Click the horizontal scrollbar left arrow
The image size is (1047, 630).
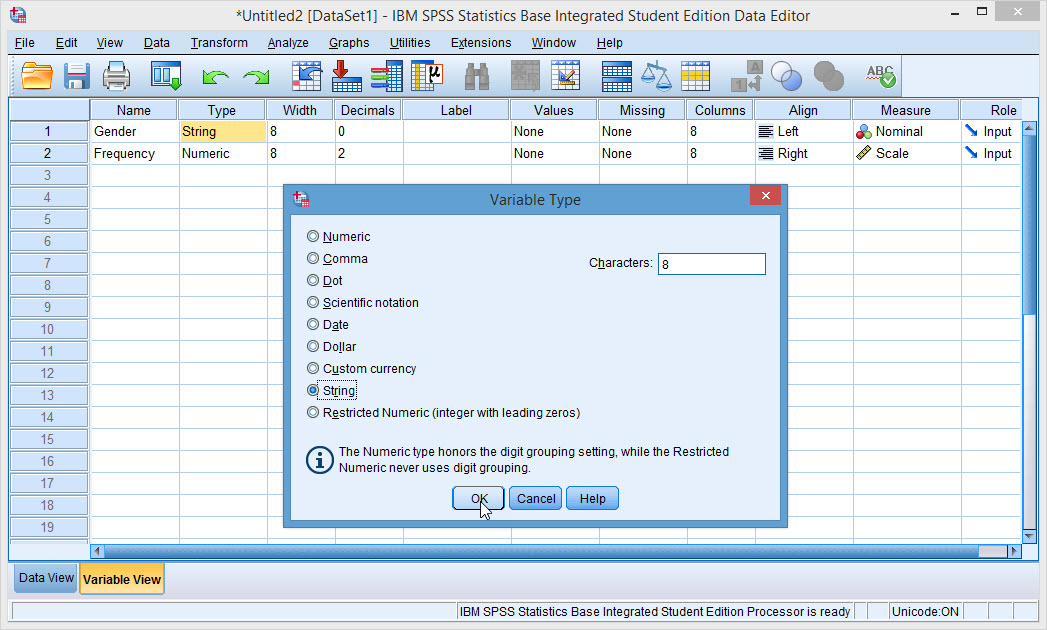(x=97, y=551)
